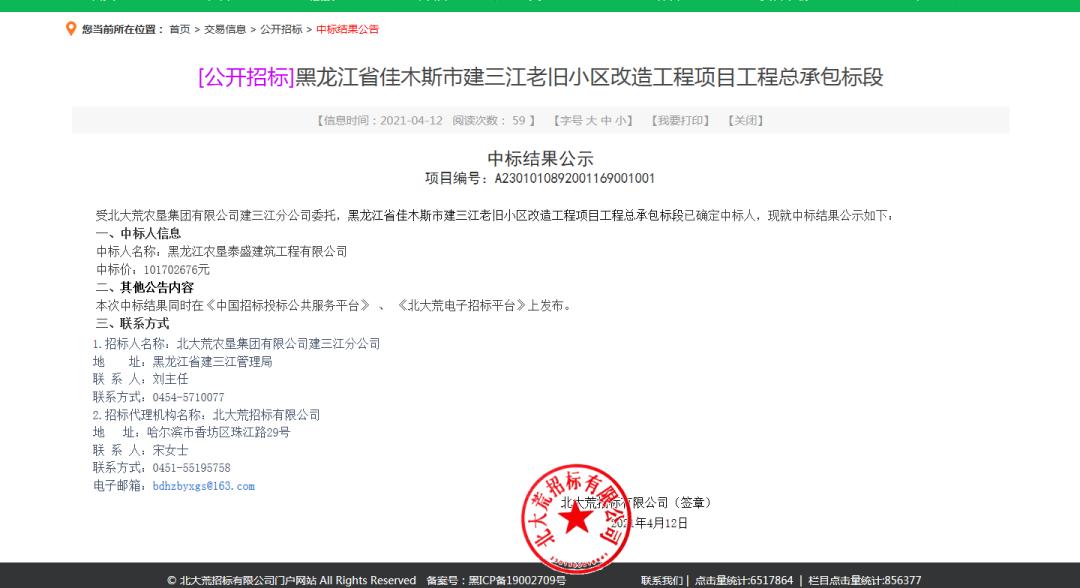The width and height of the screenshot is (1080, 588).
Task: Click the project title heading
Action: pyautogui.click(x=540, y=77)
